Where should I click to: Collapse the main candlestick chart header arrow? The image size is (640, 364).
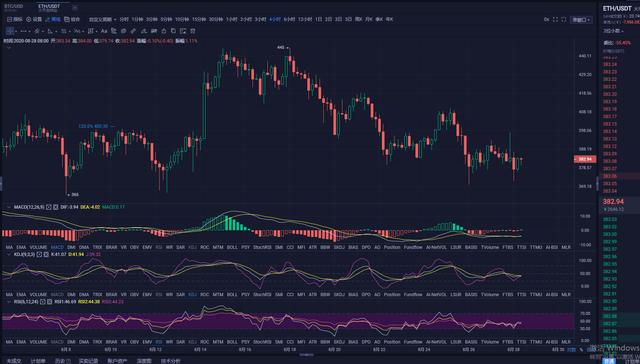point(9,47)
